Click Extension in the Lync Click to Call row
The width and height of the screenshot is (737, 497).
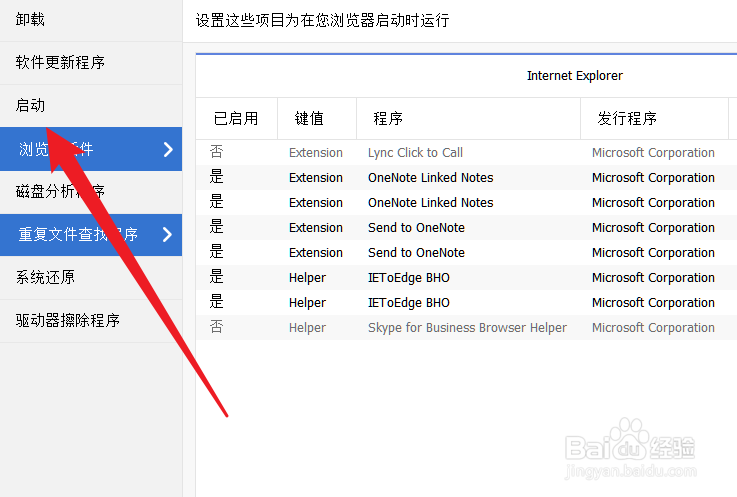(315, 153)
